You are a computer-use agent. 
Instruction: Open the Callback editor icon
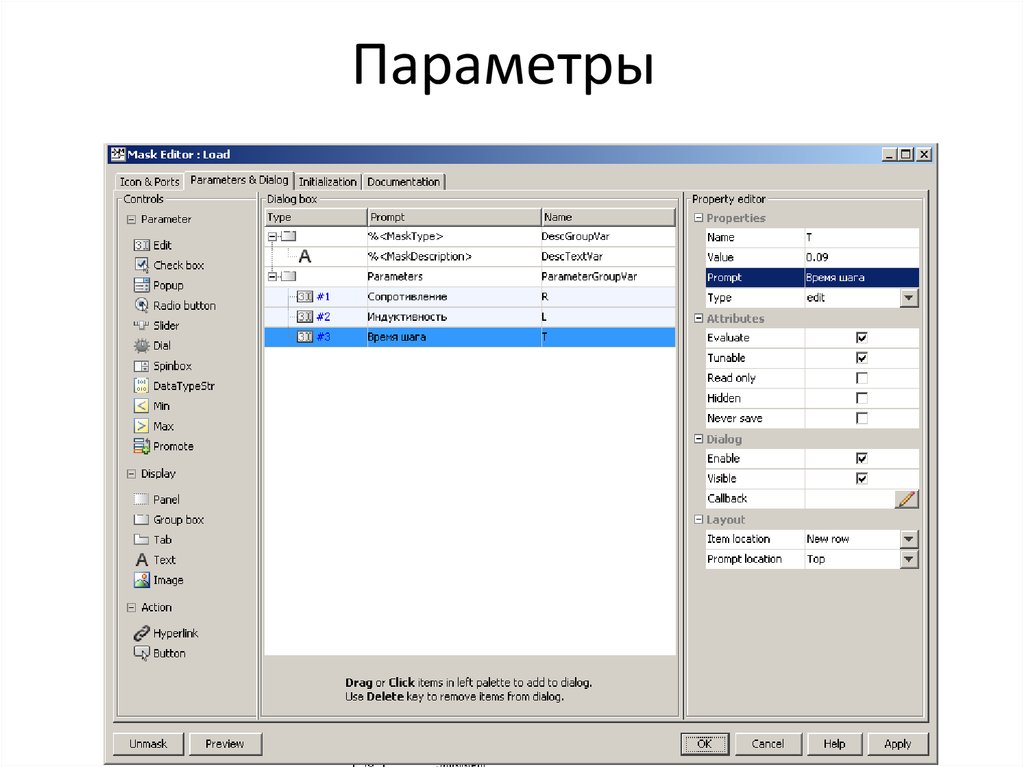coord(906,498)
